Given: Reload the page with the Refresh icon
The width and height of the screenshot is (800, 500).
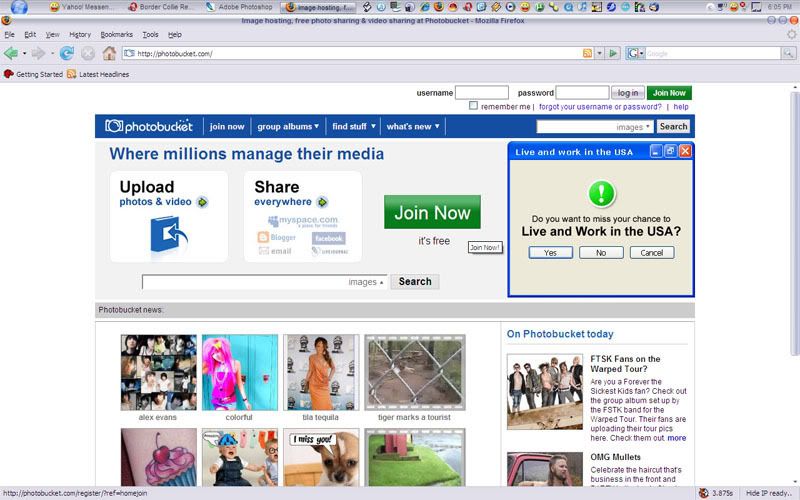Looking at the screenshot, I should 66,53.
